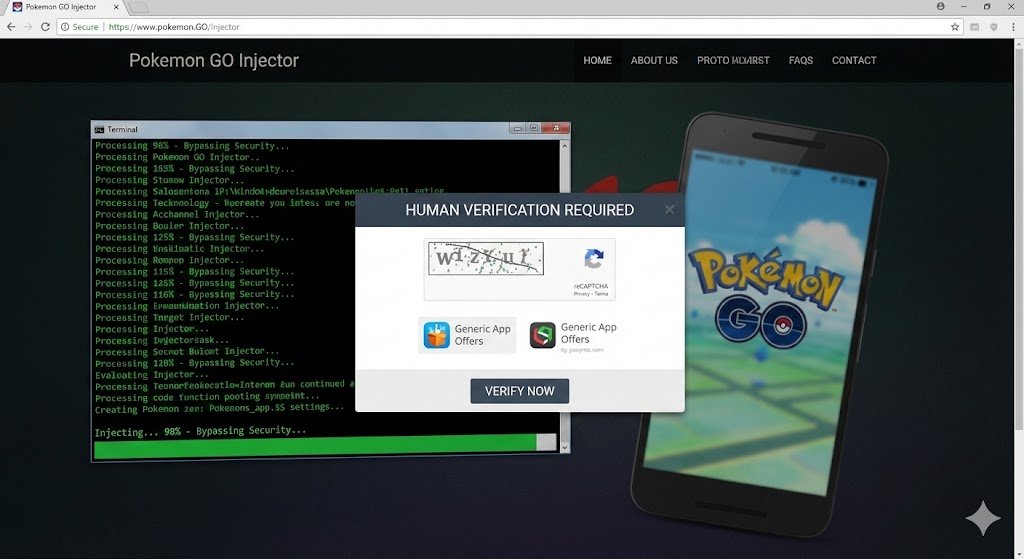Click the browser address bar URL
Image resolution: width=1024 pixels, height=559 pixels.
[x=174, y=27]
